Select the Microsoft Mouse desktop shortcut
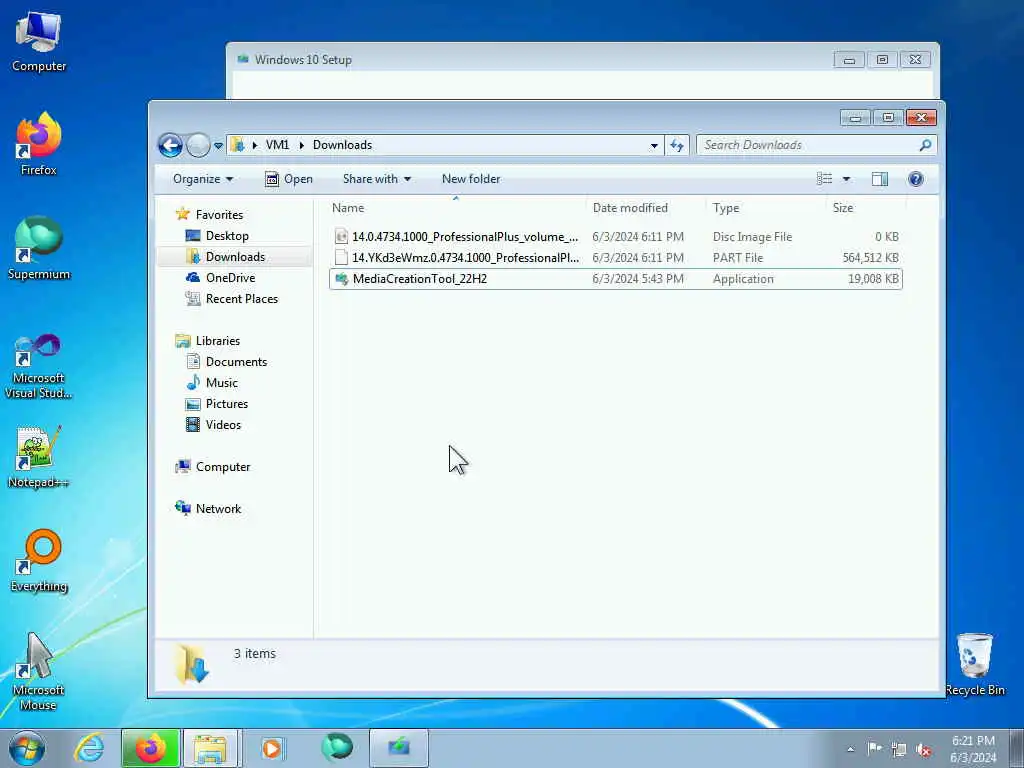Viewport: 1024px width, 768px height. (39, 671)
